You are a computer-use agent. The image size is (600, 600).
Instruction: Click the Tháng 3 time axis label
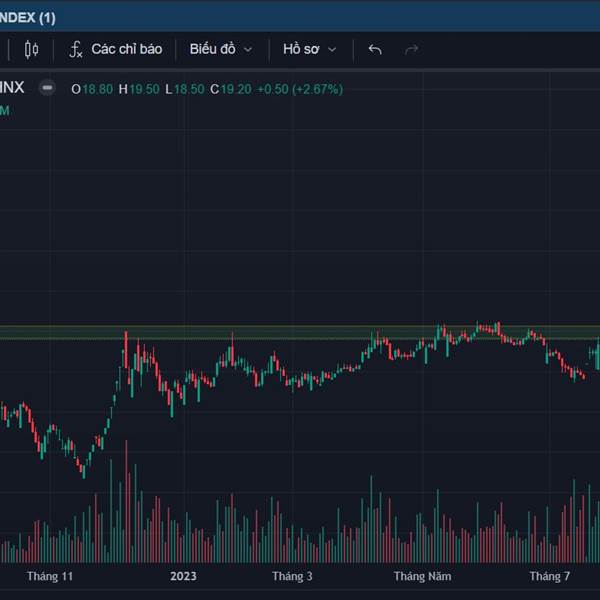coord(292,576)
